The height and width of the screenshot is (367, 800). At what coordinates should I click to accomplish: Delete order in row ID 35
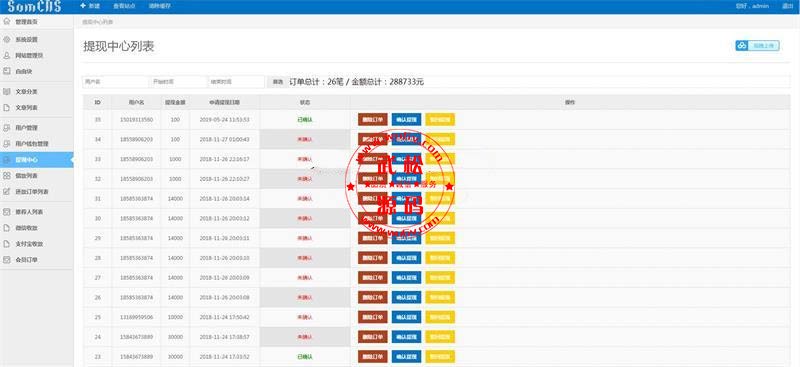pyautogui.click(x=372, y=119)
